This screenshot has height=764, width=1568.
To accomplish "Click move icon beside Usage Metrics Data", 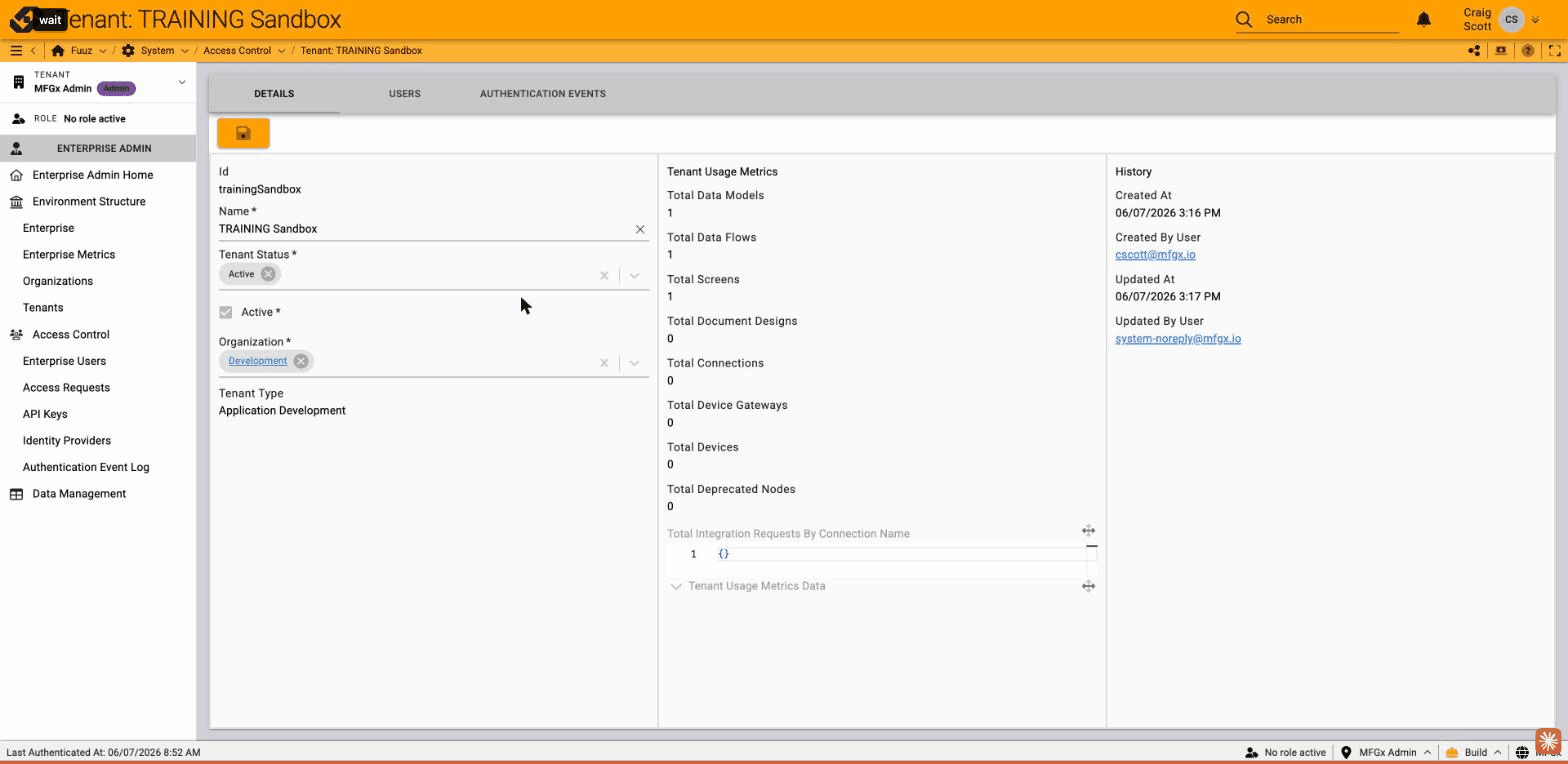I will pyautogui.click(x=1088, y=586).
